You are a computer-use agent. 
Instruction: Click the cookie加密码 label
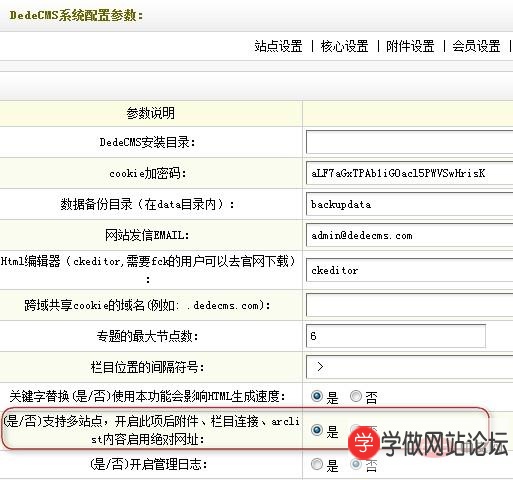point(148,173)
